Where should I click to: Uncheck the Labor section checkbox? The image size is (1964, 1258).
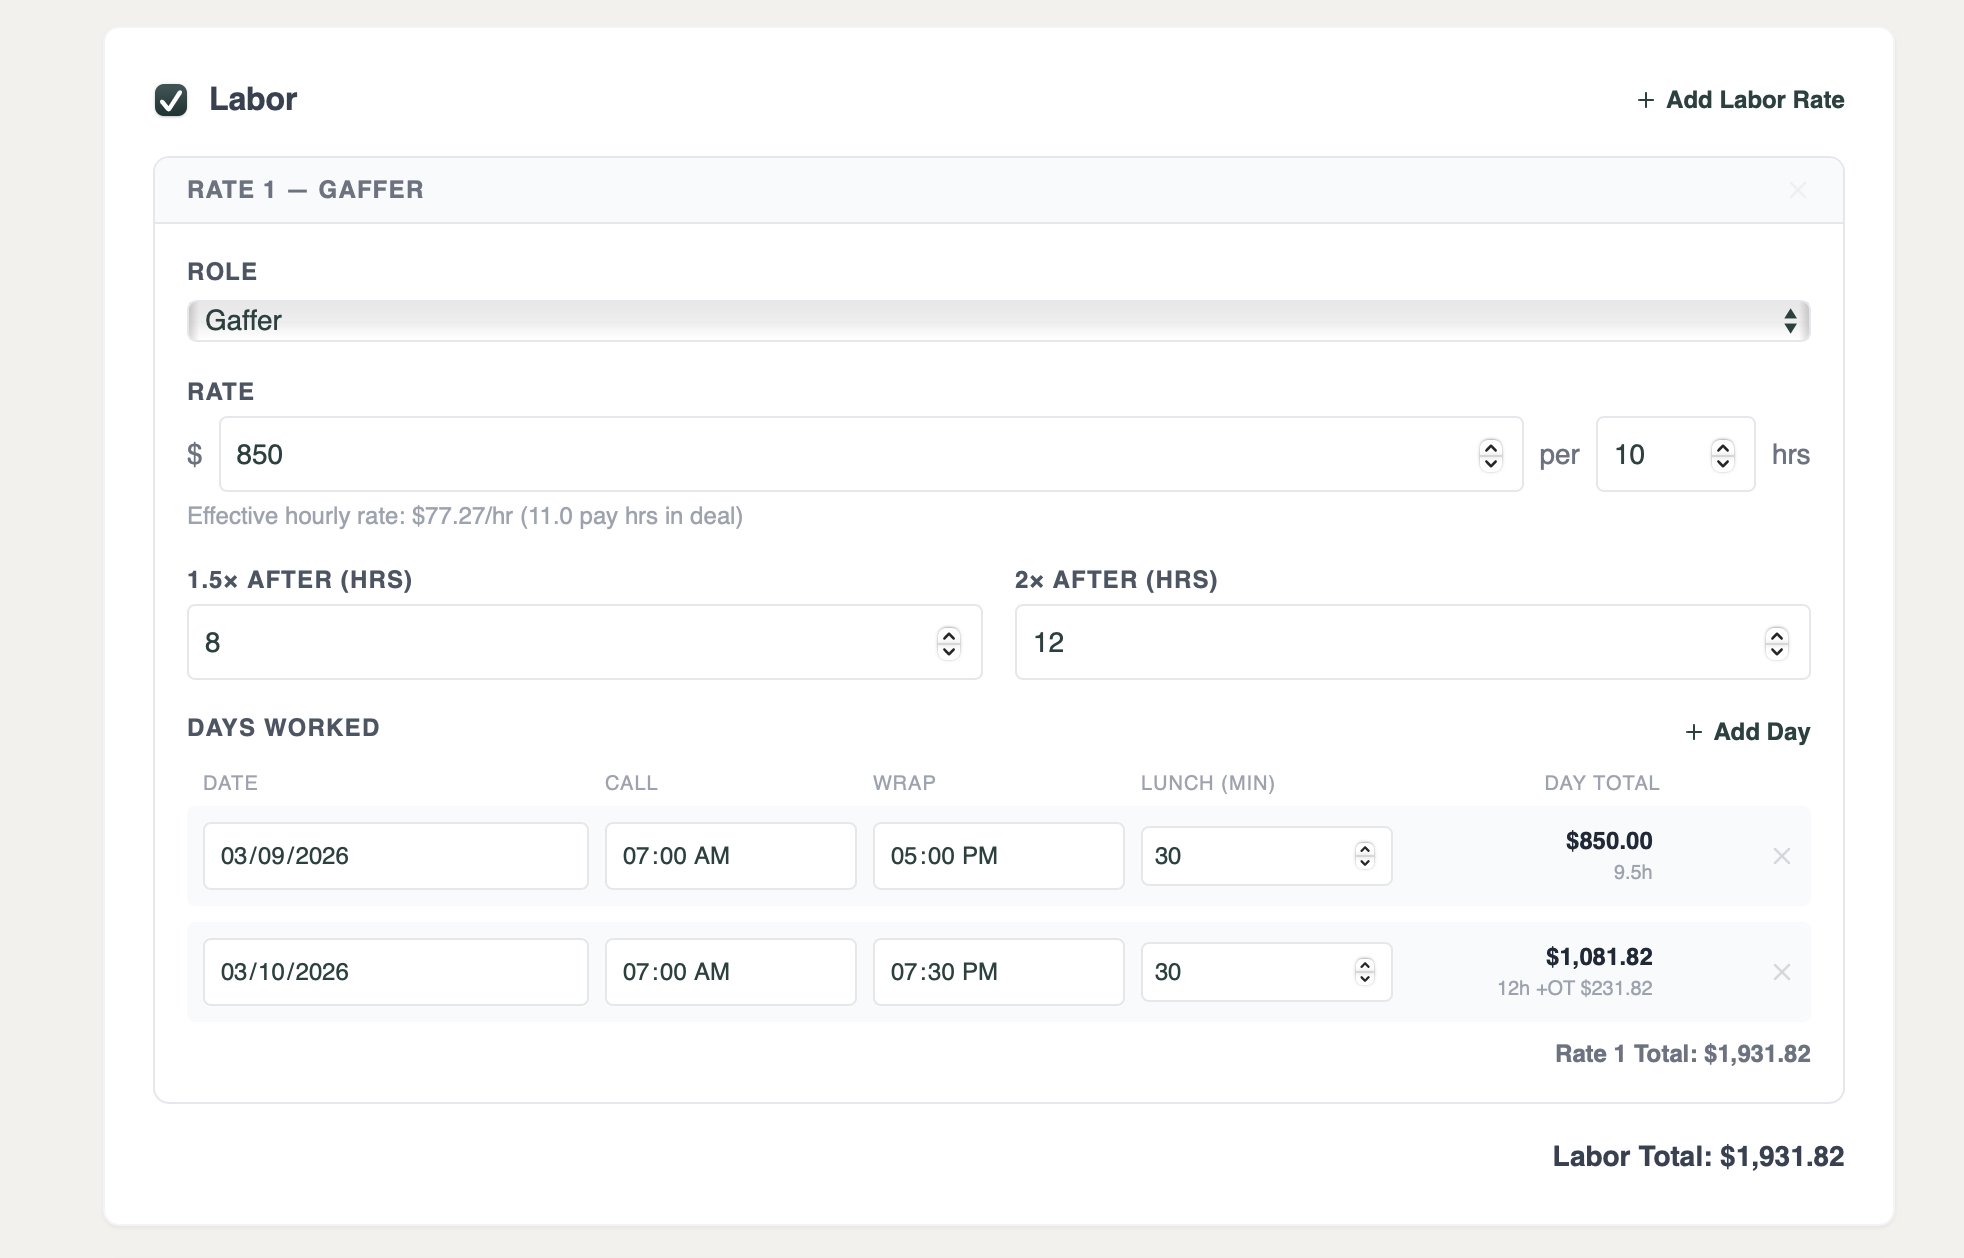pos(171,100)
